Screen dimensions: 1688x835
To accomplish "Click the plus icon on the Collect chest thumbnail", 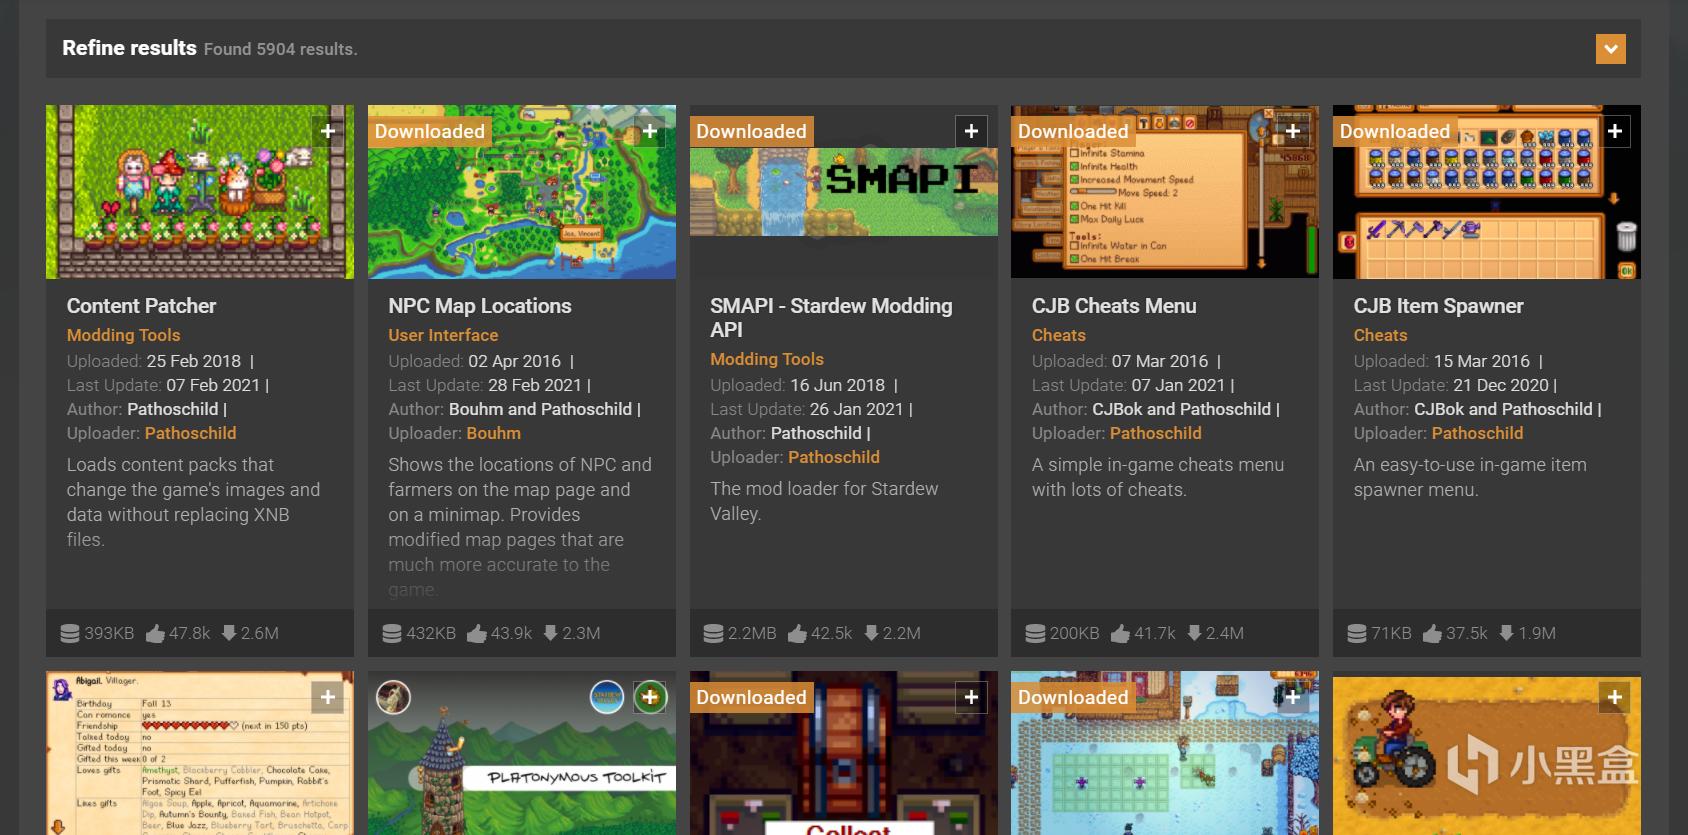I will [971, 697].
